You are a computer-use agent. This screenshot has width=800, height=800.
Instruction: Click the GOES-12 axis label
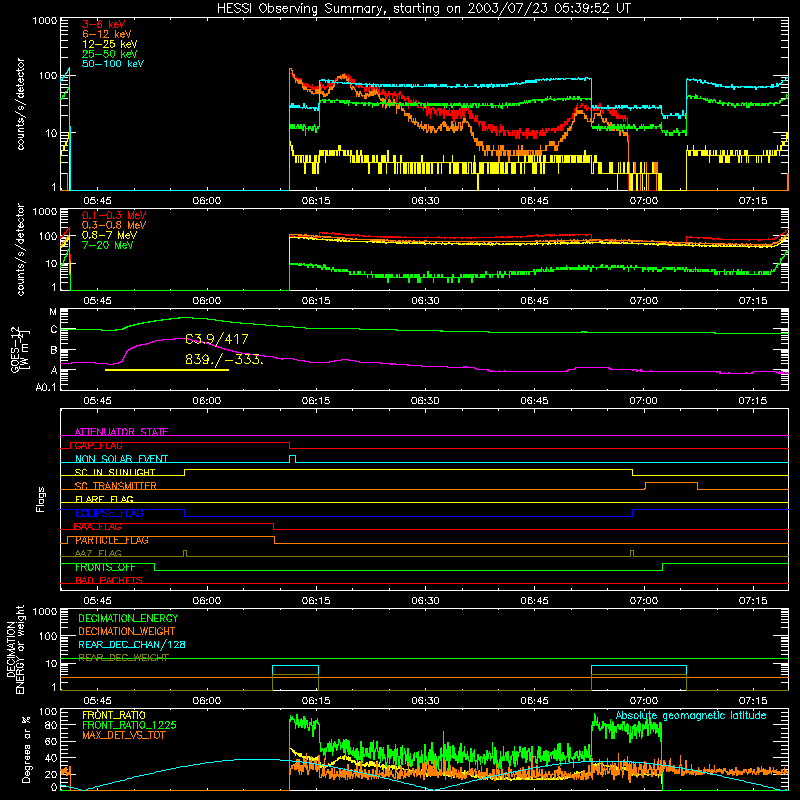pyautogui.click(x=20, y=350)
